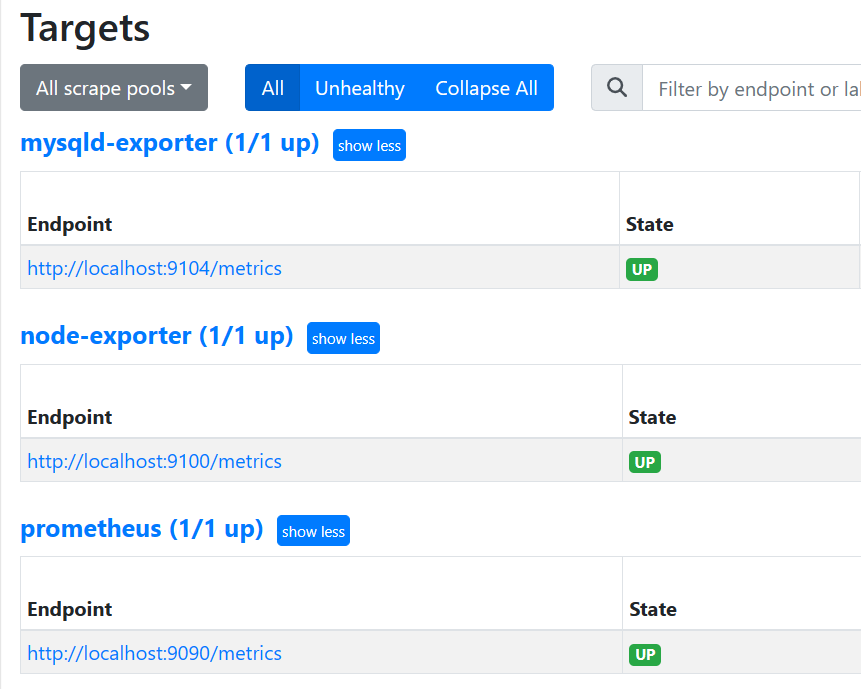
Task: Open the prometheus pool heading link
Action: tap(141, 528)
